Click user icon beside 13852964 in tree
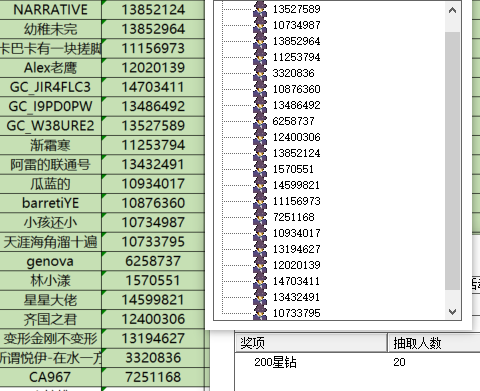 [260, 41]
